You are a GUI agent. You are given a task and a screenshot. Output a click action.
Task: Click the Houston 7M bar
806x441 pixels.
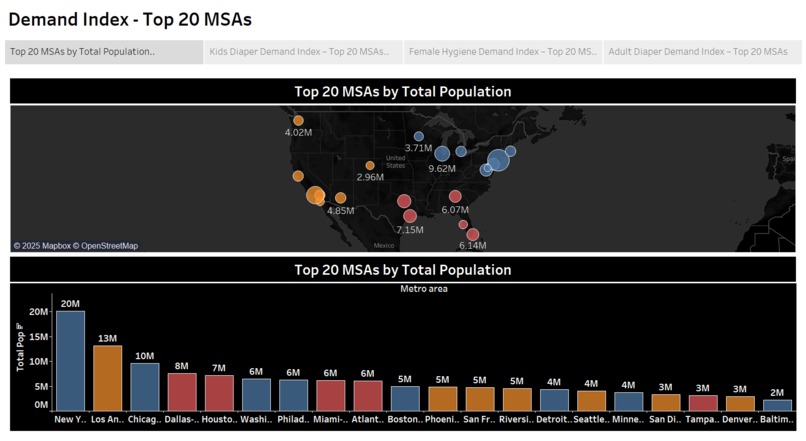219,393
